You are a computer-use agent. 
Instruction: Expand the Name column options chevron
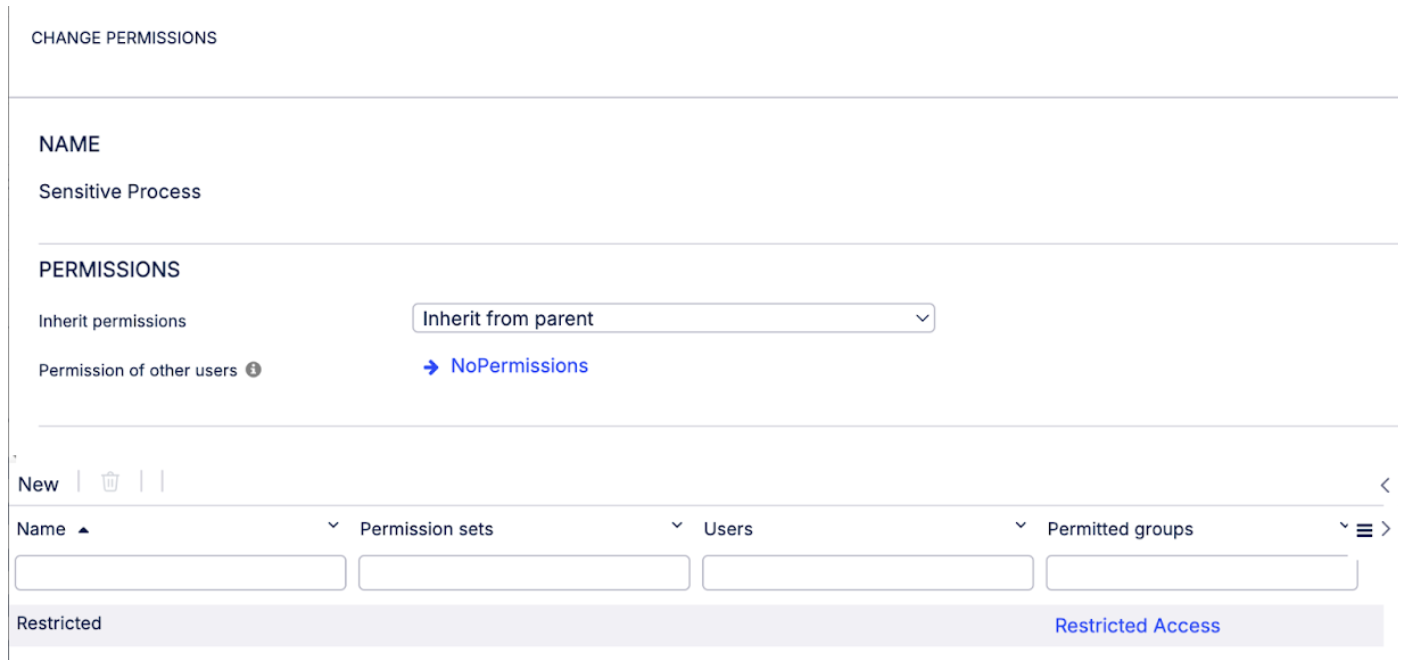coord(333,526)
